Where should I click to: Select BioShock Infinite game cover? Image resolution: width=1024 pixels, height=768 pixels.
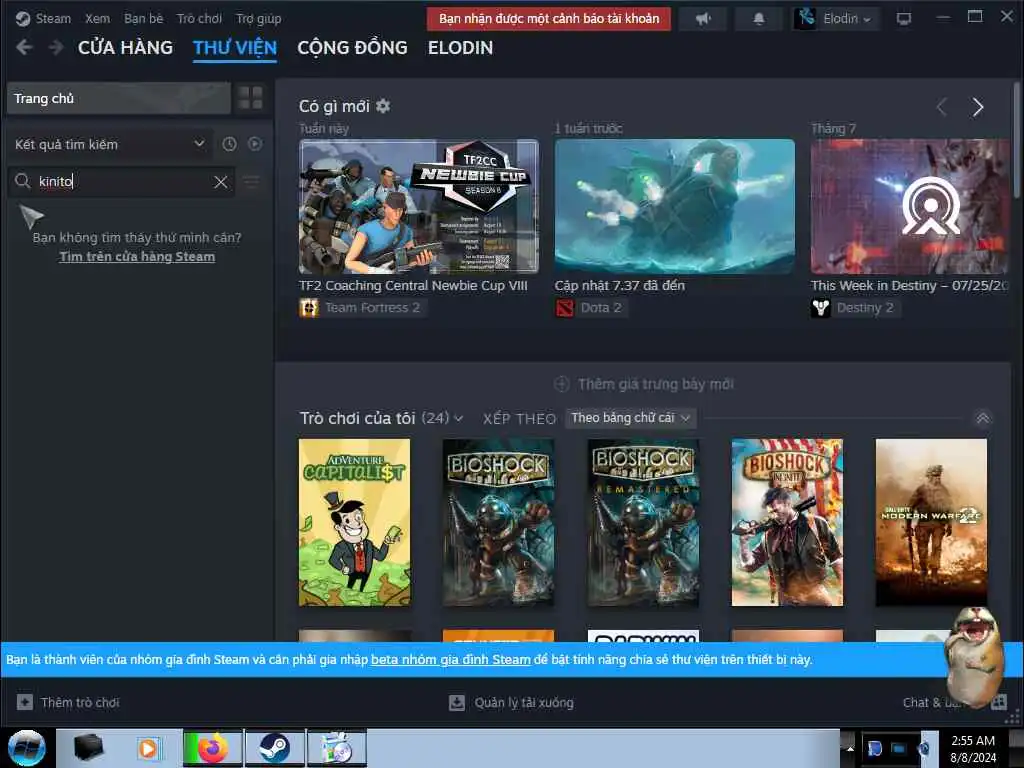pos(787,522)
